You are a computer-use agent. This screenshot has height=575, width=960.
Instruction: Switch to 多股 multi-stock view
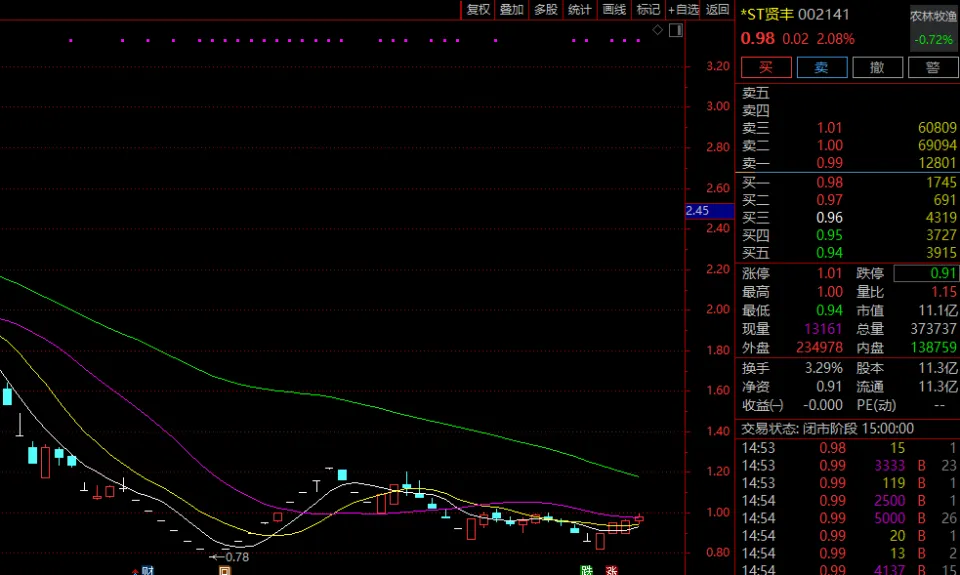545,10
